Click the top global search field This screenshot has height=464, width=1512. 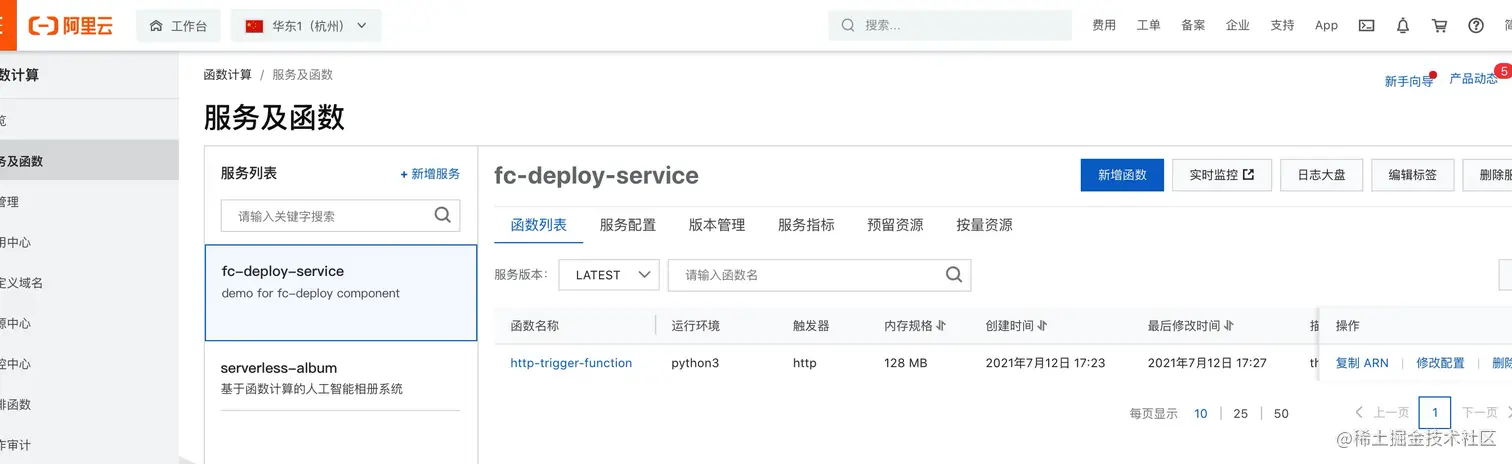[x=950, y=26]
